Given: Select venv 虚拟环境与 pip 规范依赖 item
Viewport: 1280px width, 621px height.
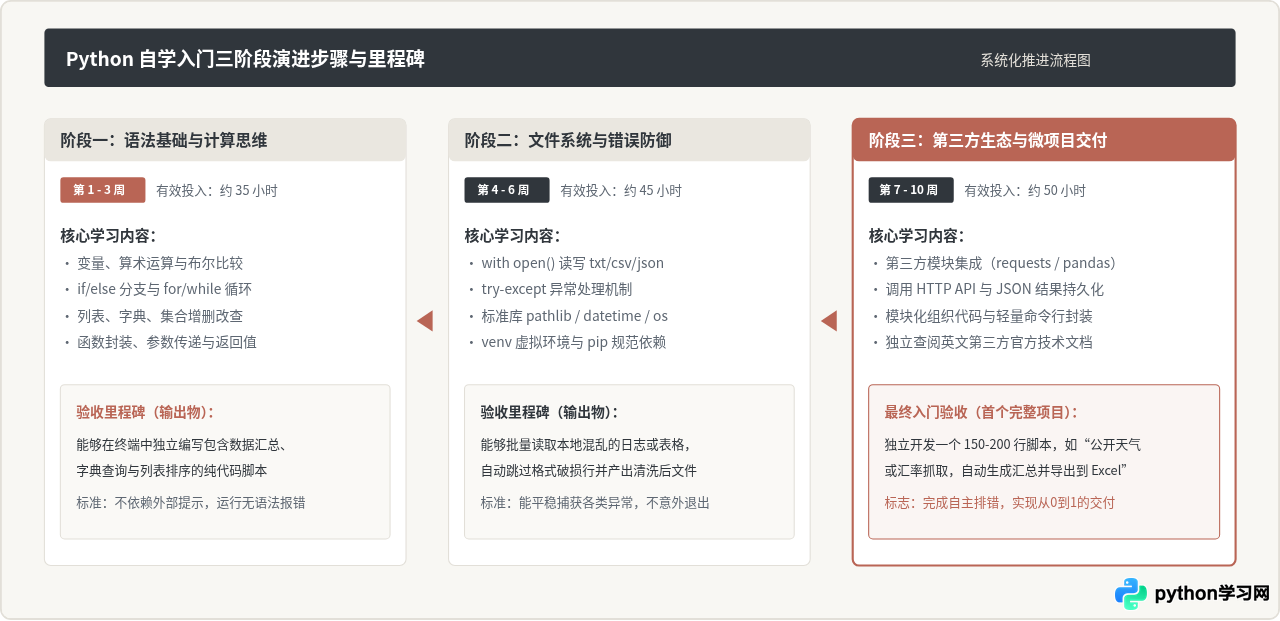Looking at the screenshot, I should 574,342.
